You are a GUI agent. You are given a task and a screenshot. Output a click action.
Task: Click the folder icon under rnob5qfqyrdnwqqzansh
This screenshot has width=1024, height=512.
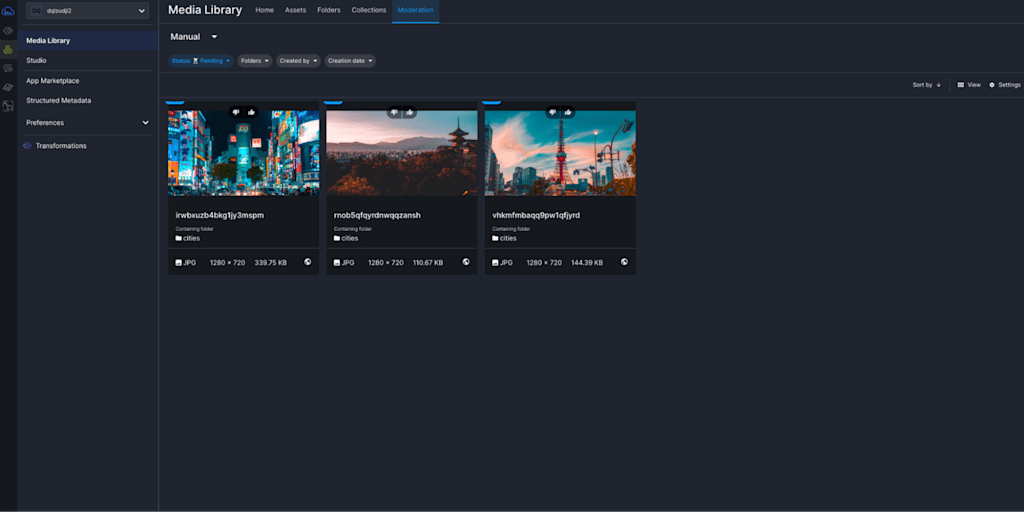[x=337, y=238]
